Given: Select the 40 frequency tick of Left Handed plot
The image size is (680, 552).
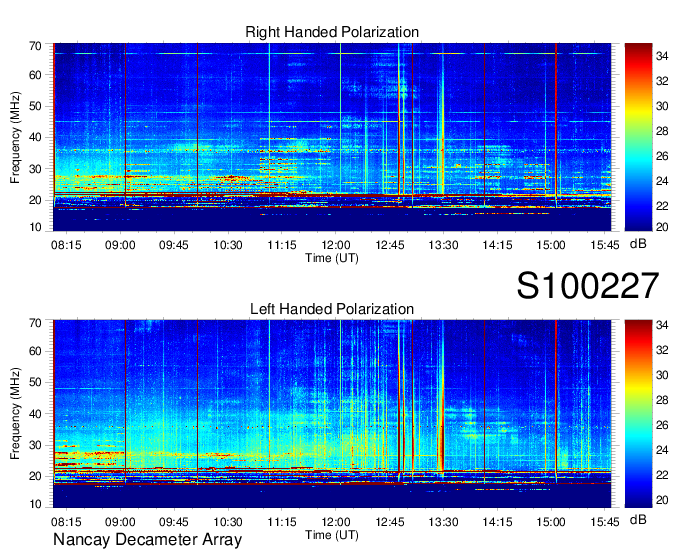Looking at the screenshot, I should (35, 414).
